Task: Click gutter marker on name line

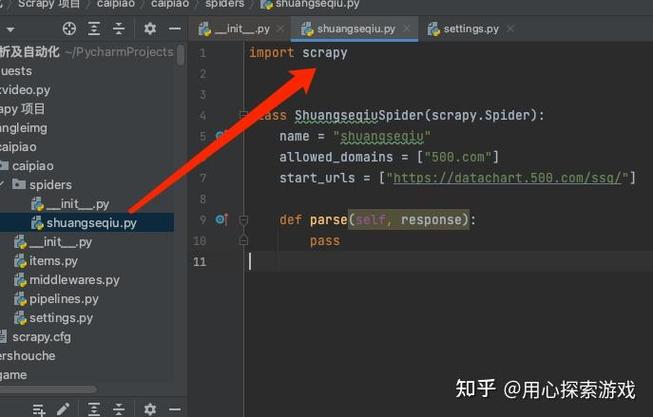Action: click(221, 135)
